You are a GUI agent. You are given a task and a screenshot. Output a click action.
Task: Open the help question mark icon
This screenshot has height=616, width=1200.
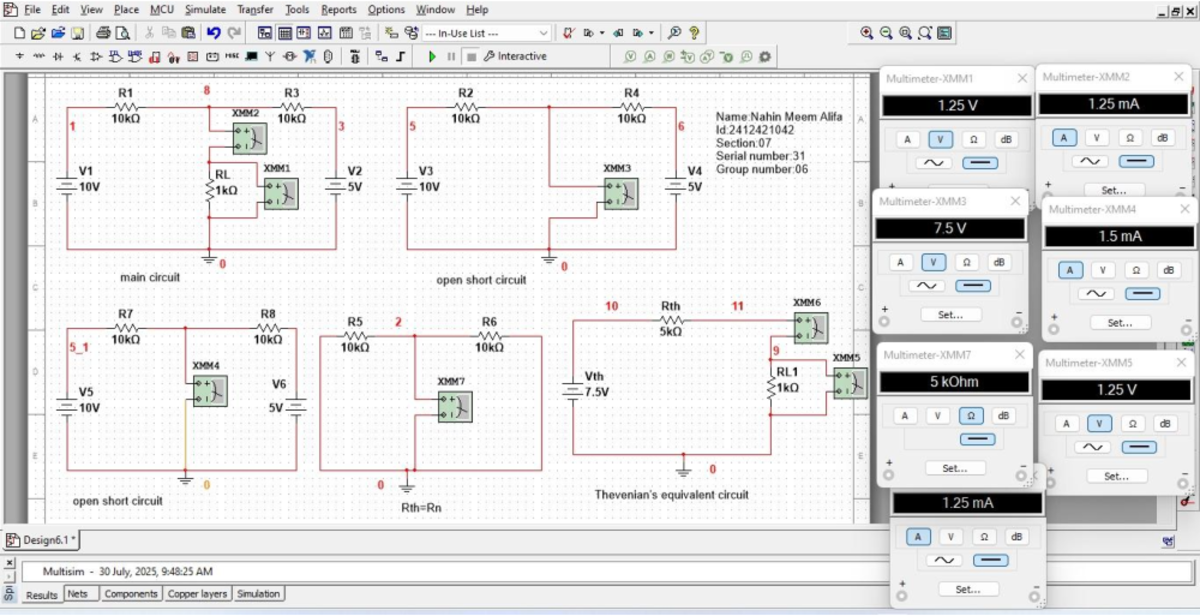[694, 33]
